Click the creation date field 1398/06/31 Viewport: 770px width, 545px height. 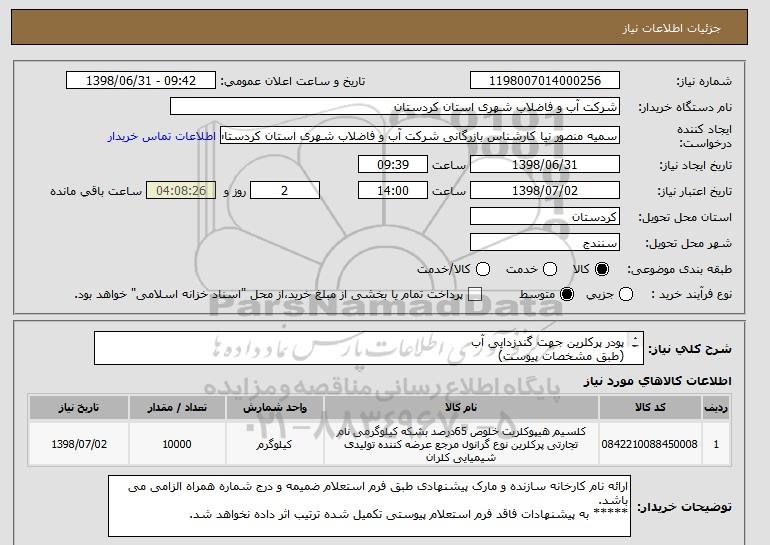tap(545, 164)
